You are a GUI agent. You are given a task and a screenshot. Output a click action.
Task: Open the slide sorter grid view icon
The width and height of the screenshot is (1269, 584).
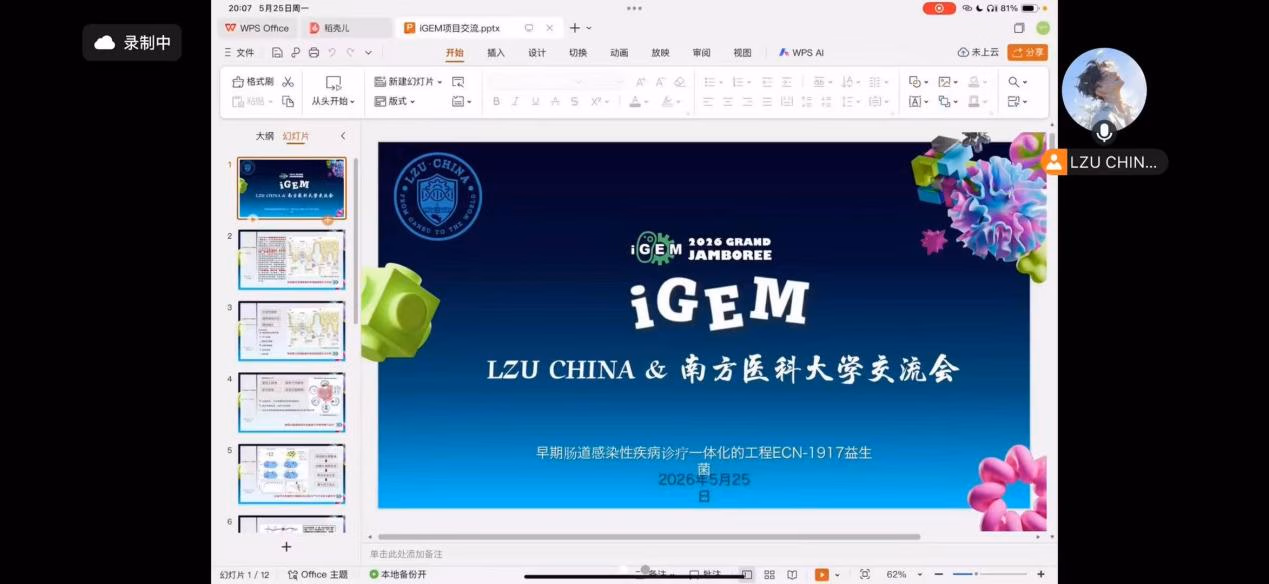(x=769, y=575)
